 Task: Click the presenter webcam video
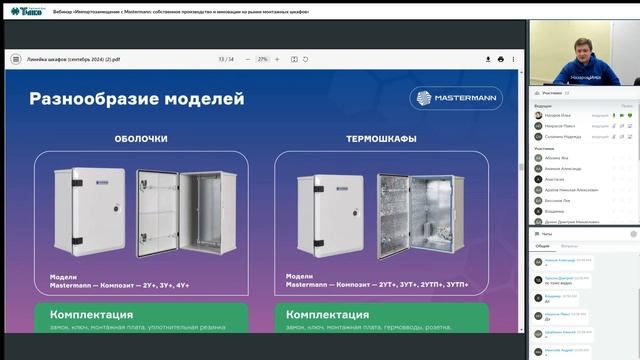(x=584, y=53)
